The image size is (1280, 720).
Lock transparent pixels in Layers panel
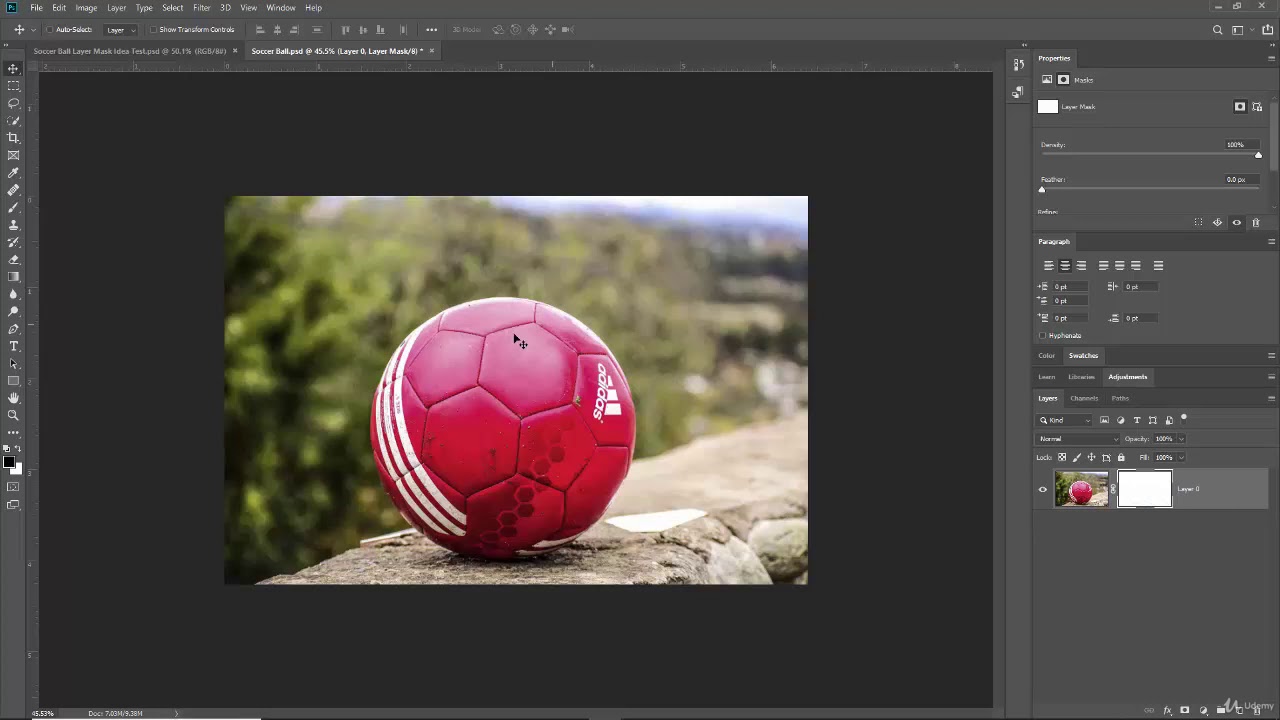click(1062, 457)
